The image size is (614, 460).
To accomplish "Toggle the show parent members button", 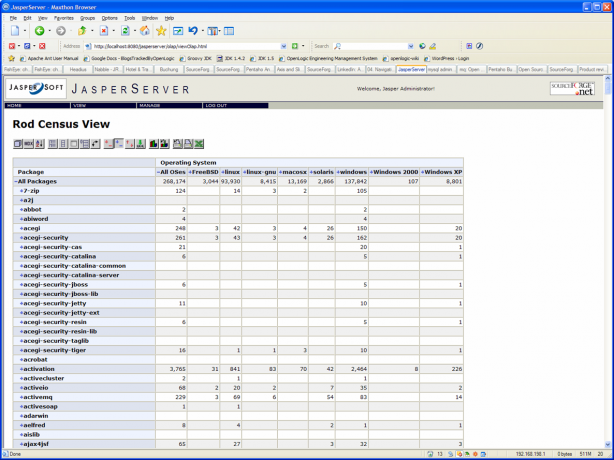I will click(52, 144).
